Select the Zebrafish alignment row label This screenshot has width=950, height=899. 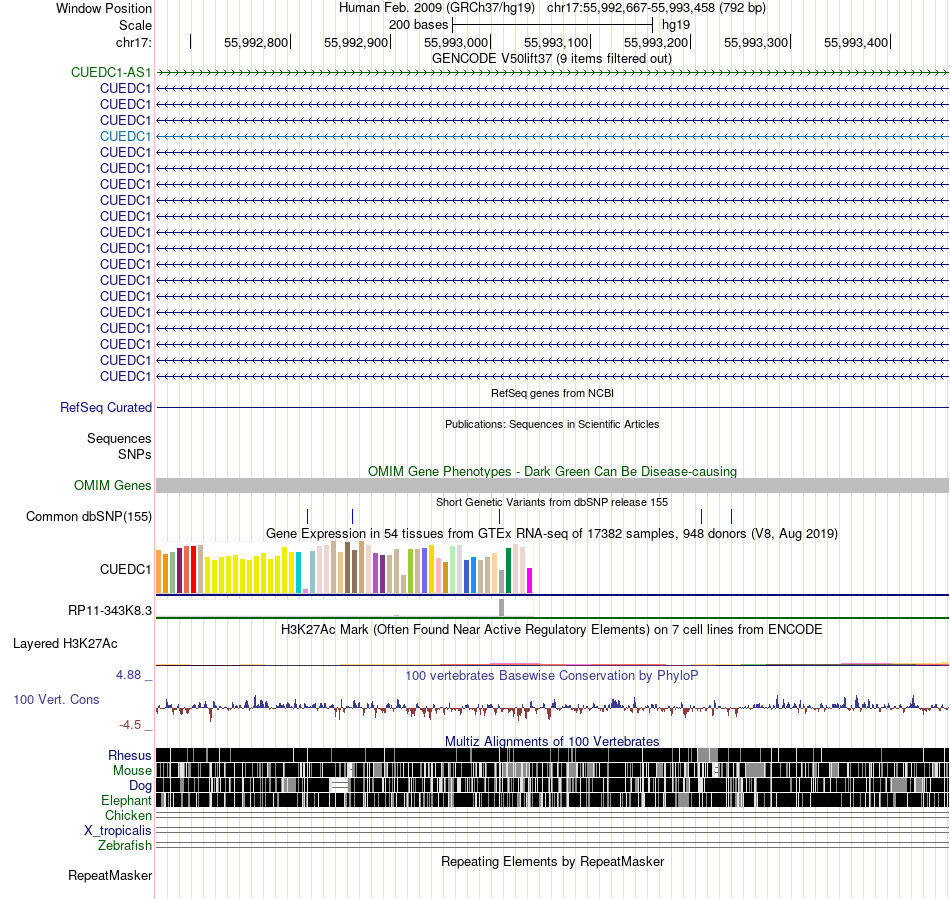[125, 846]
